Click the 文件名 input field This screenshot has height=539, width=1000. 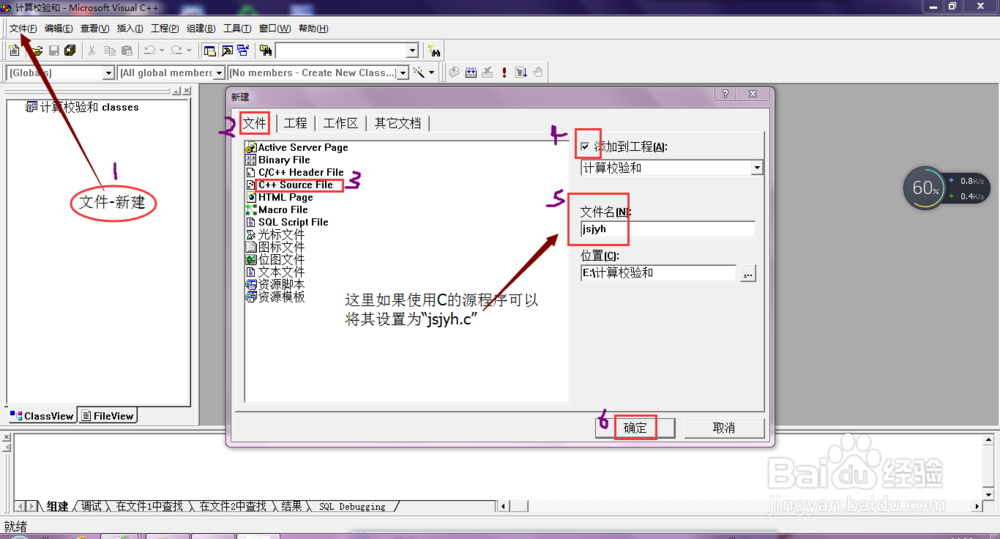667,229
